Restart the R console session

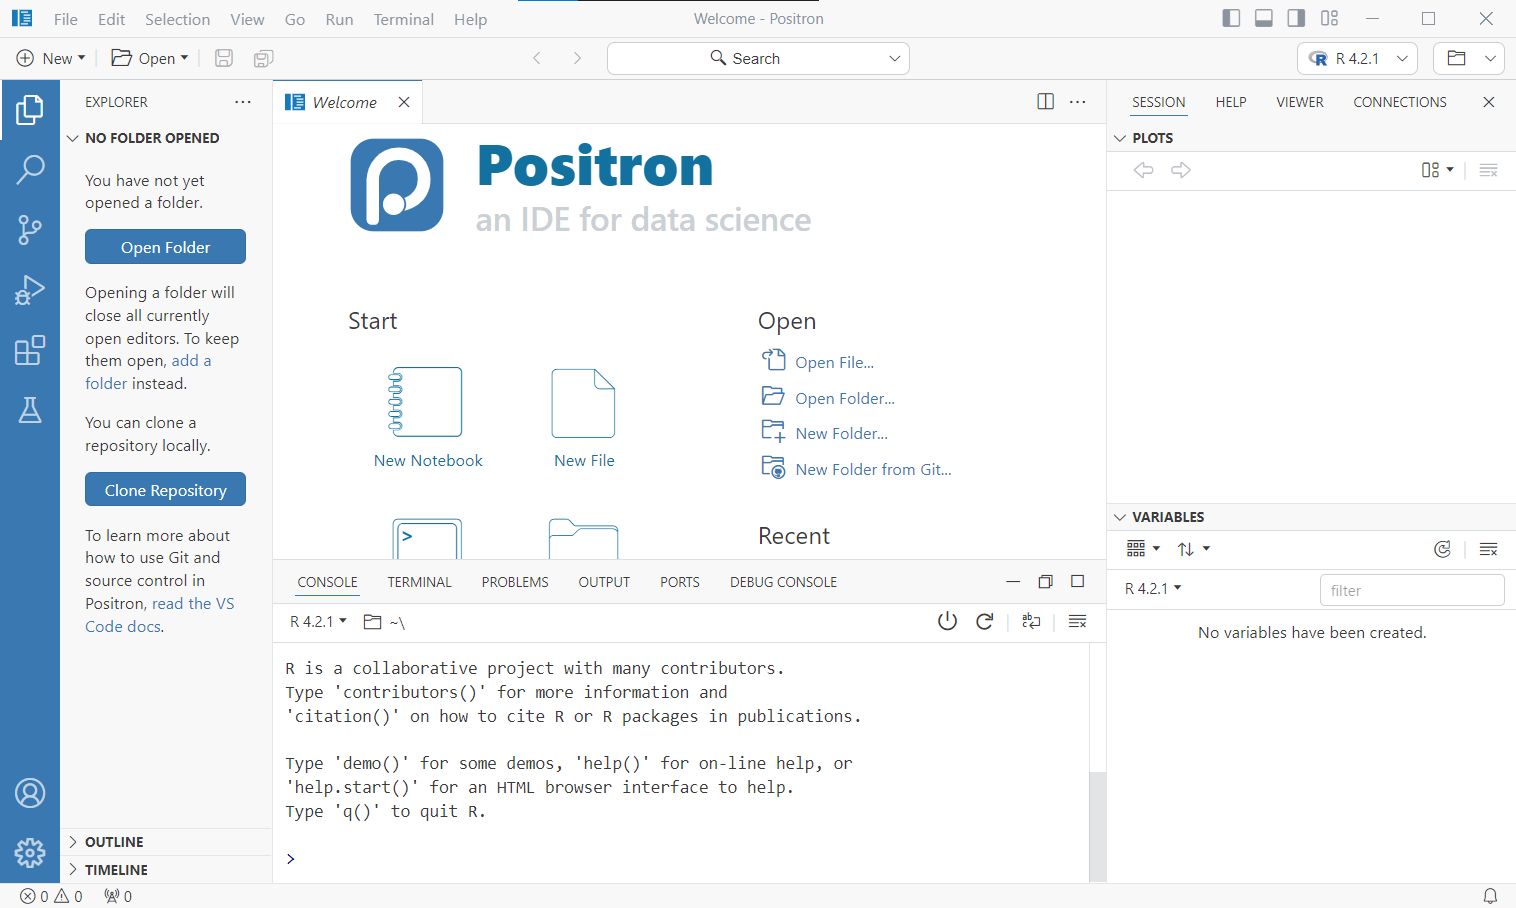985,621
